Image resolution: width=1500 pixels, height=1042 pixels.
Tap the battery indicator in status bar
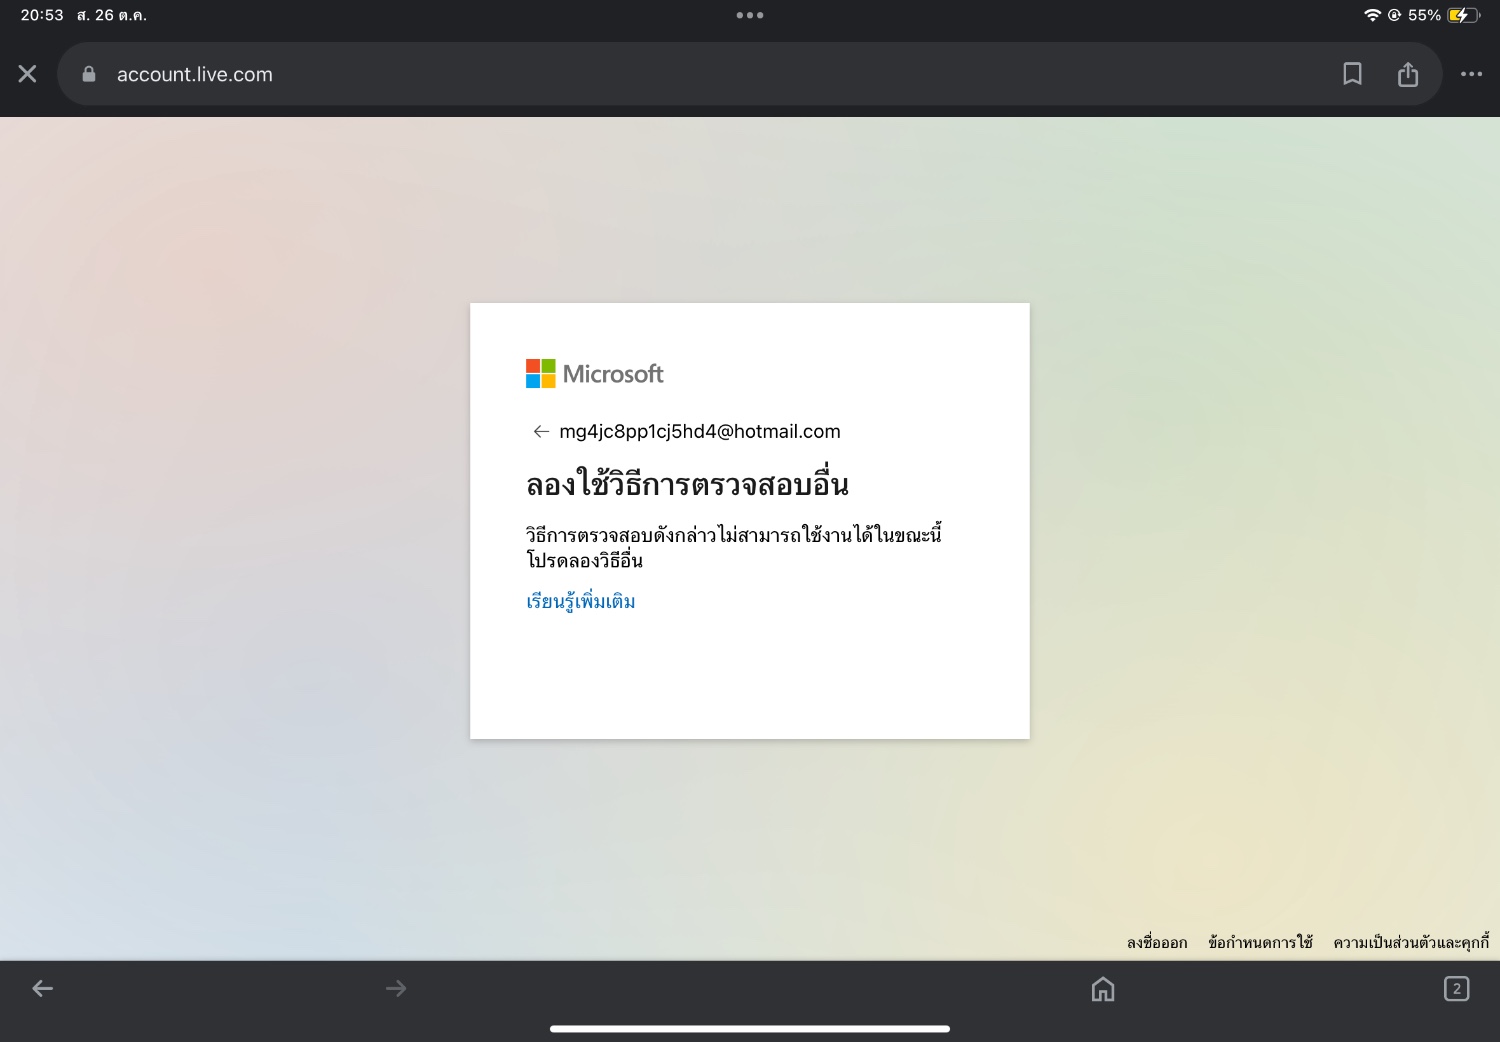pos(1463,15)
